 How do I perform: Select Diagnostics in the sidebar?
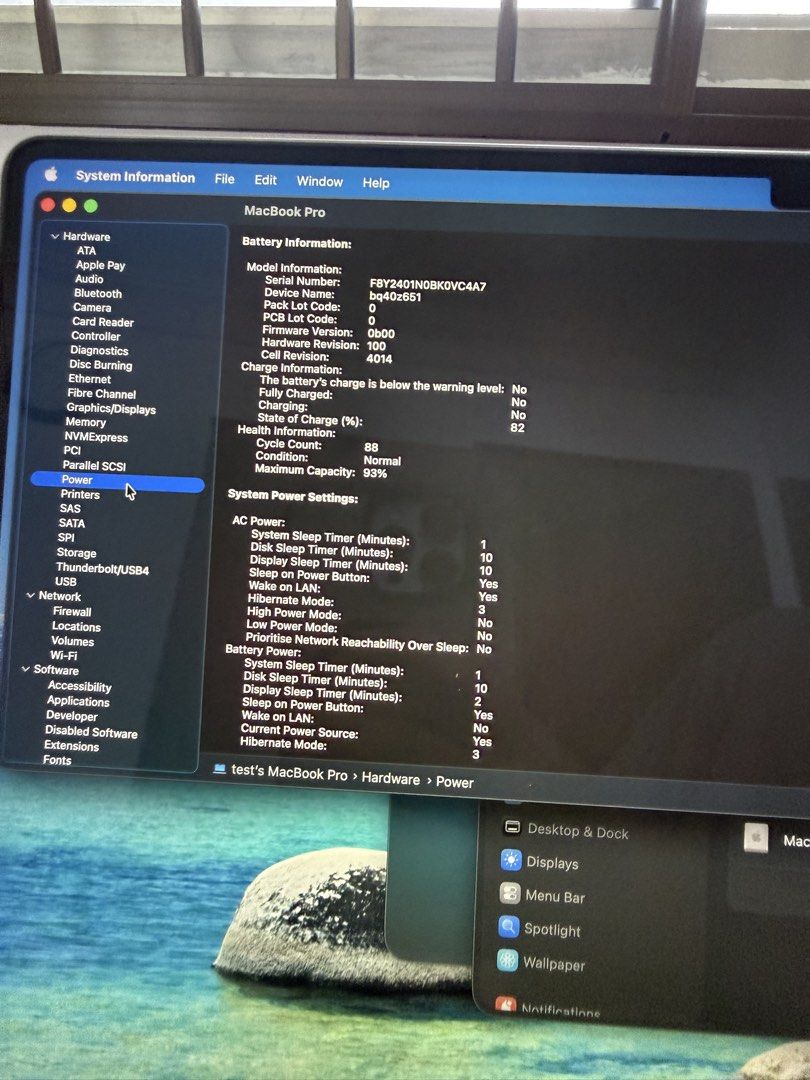99,351
